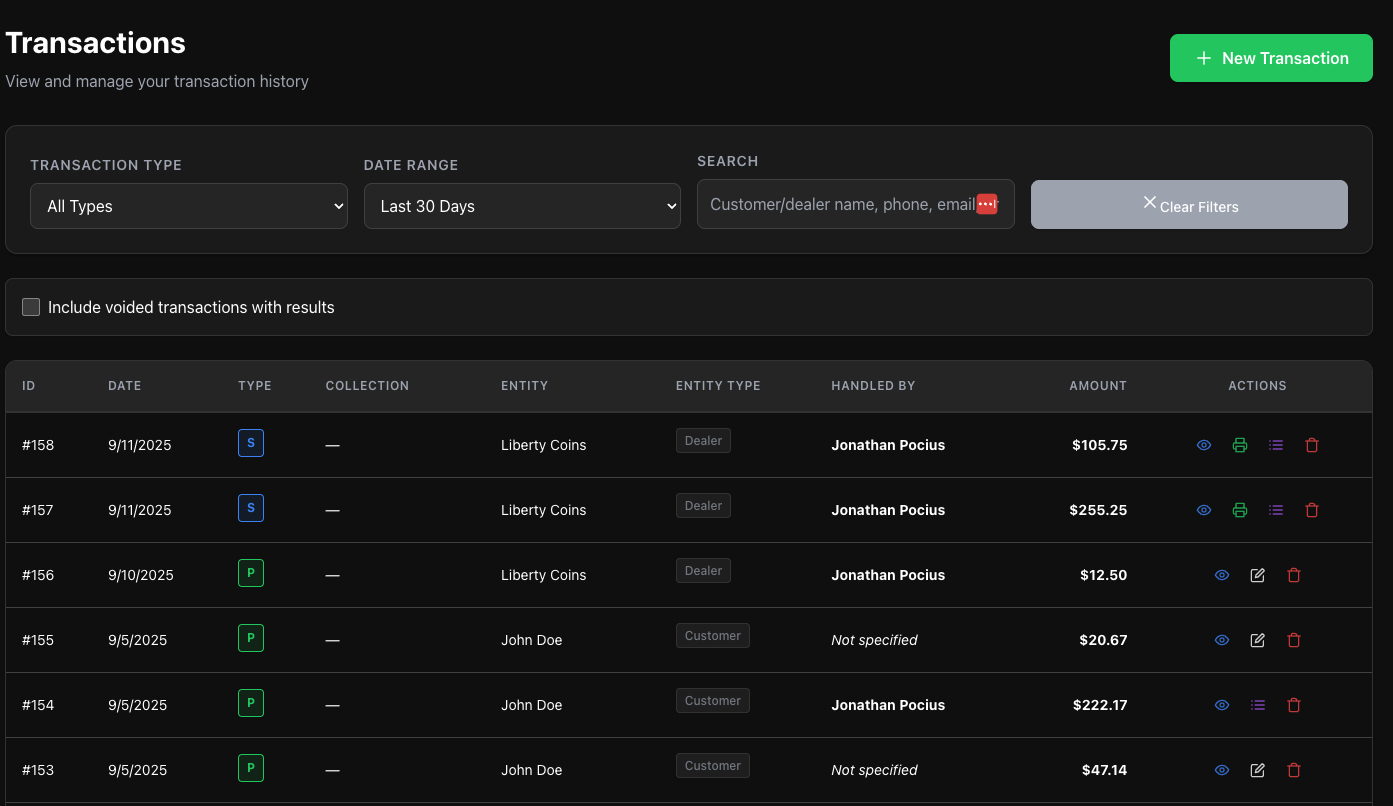1393x806 pixels.
Task: Delete transaction #157
Action: coord(1311,509)
